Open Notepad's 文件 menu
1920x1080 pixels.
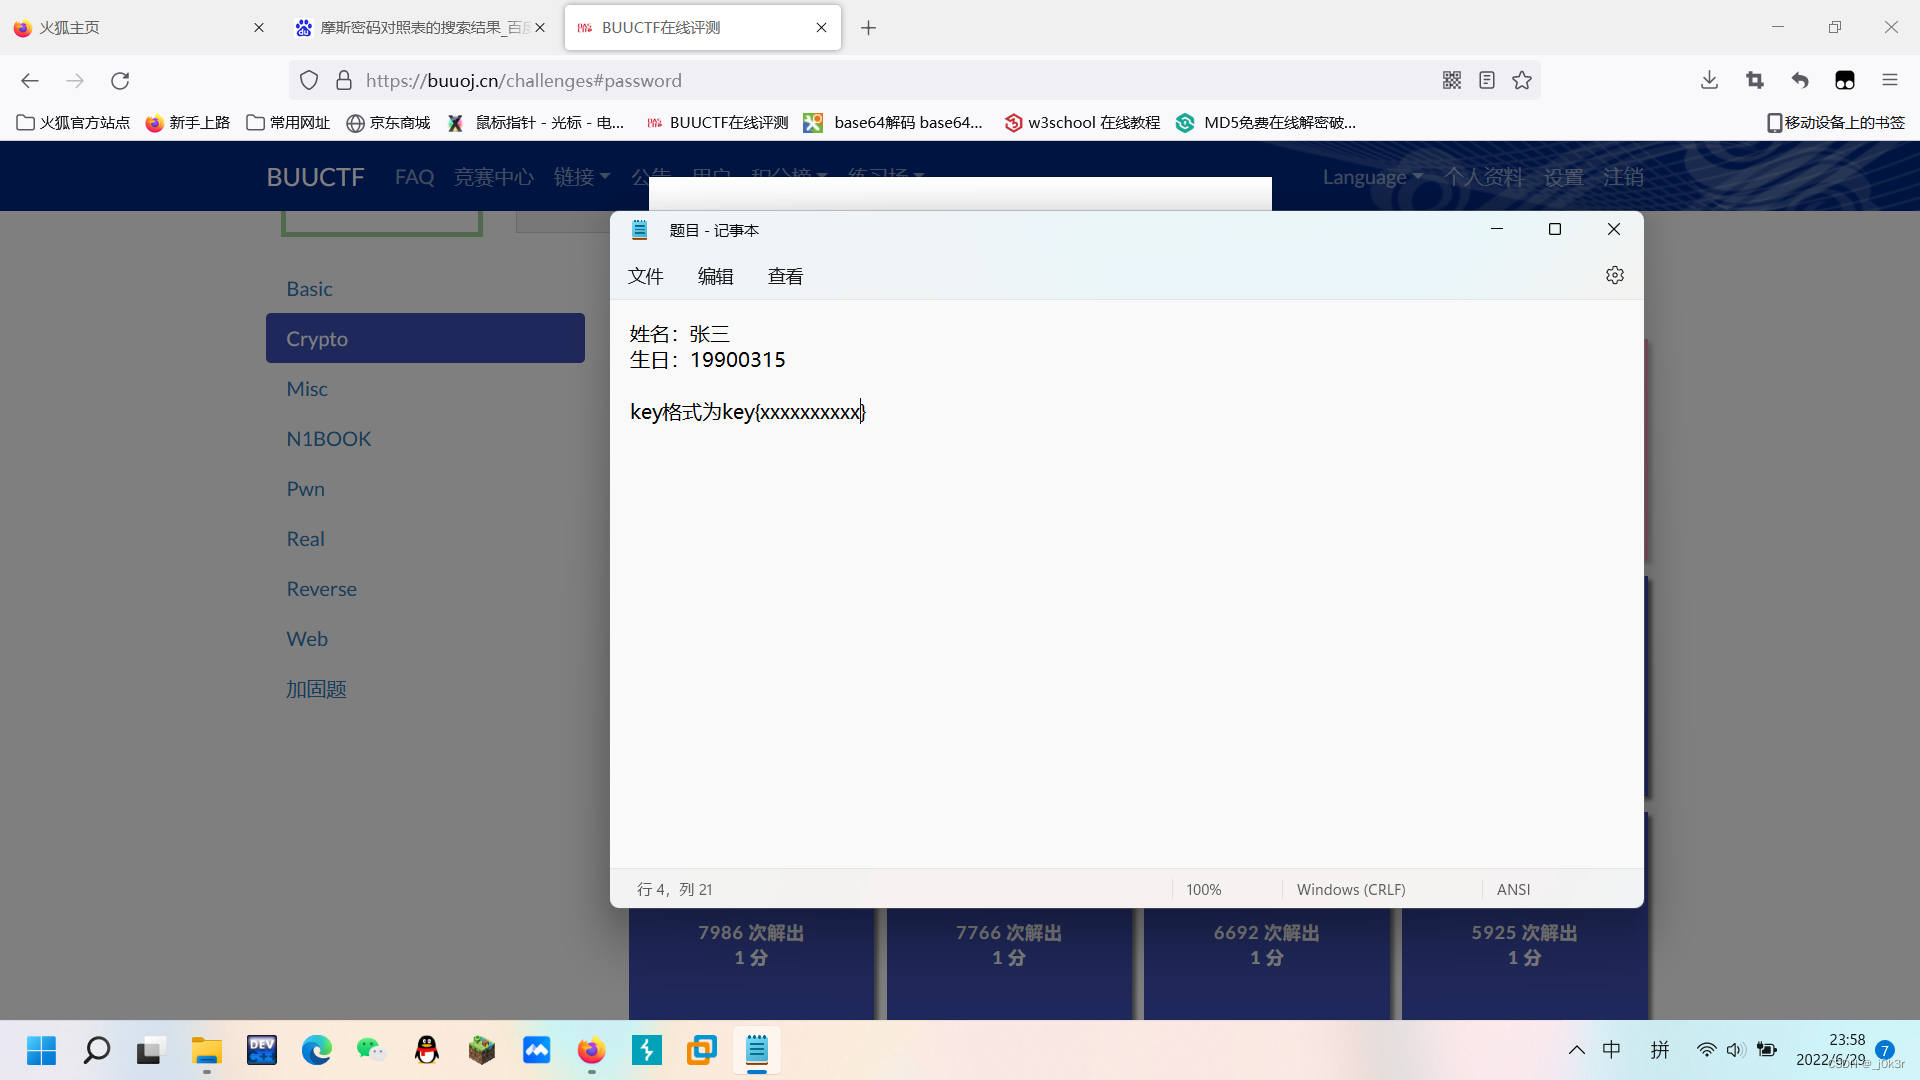645,276
